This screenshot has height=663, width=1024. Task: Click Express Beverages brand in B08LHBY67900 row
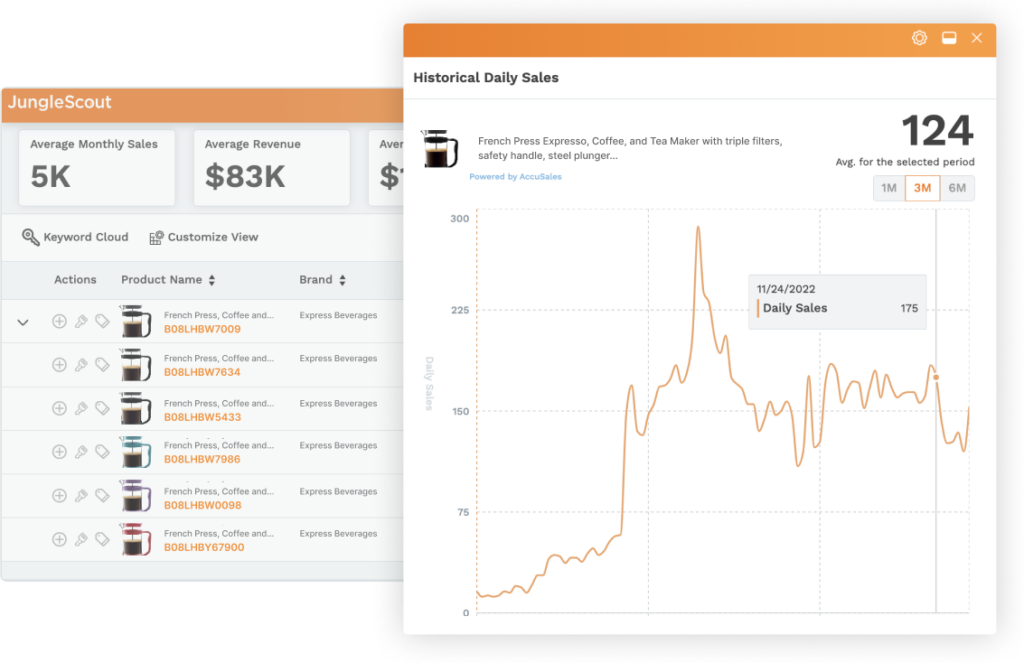click(x=338, y=534)
